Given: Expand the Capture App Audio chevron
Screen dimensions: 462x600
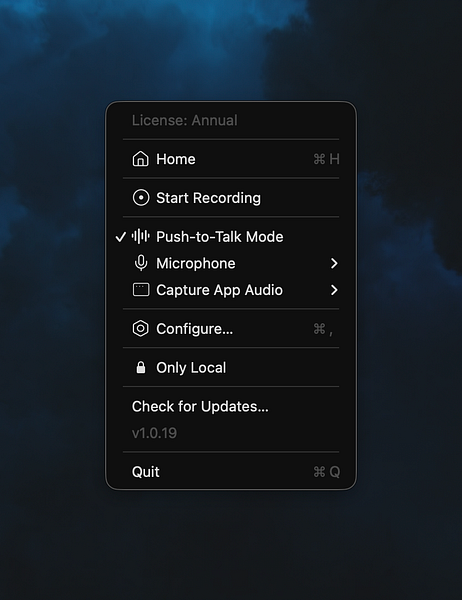Looking at the screenshot, I should (x=334, y=290).
